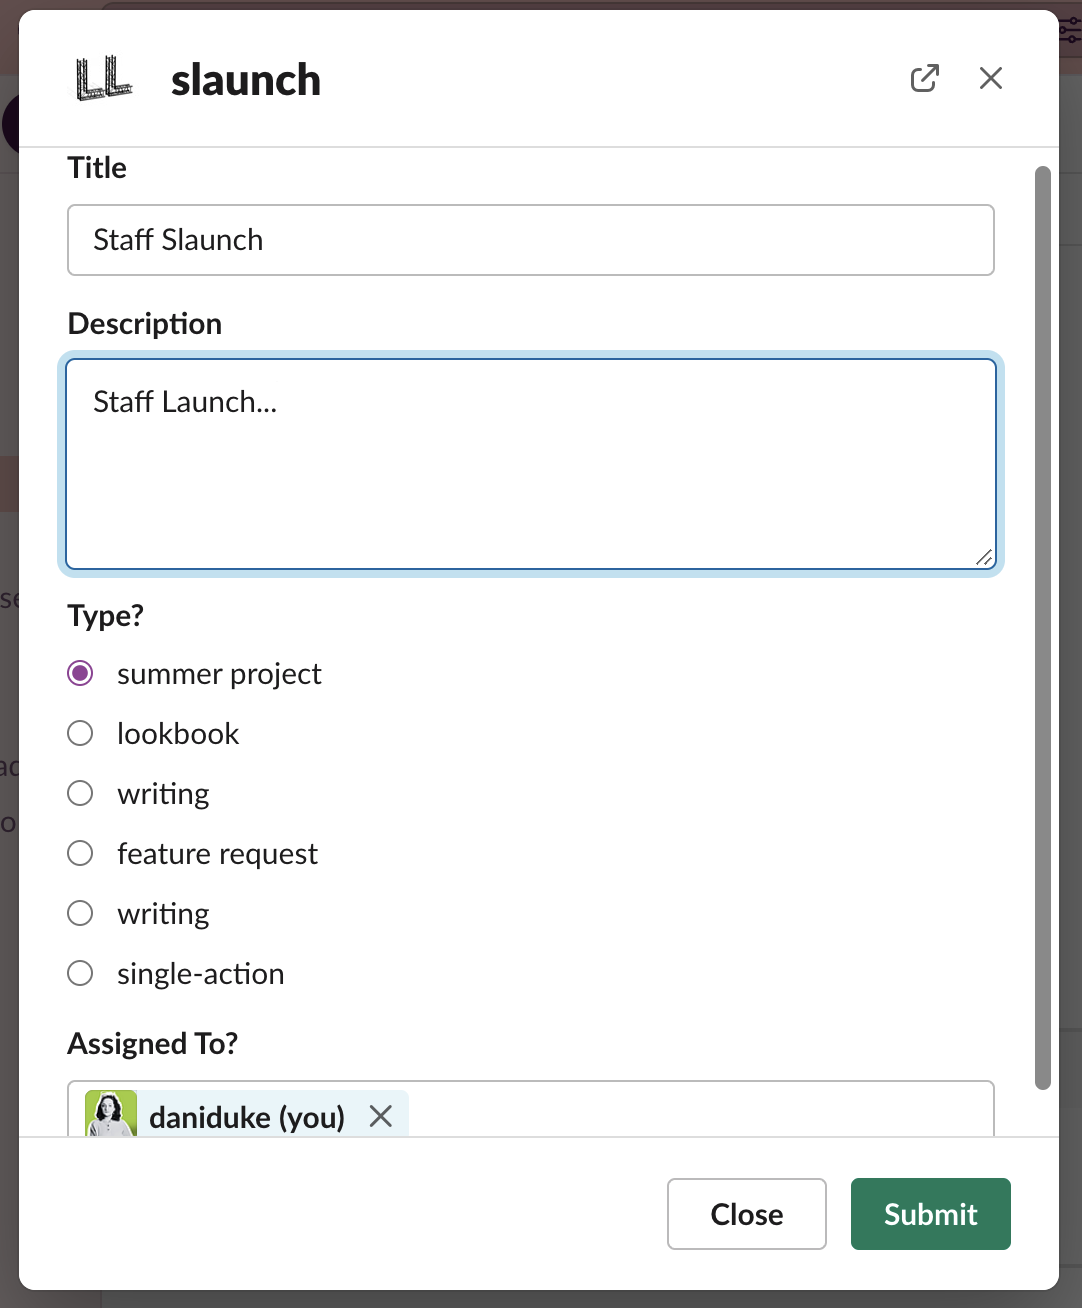This screenshot has width=1082, height=1308.
Task: Click the filter sliders icon behind the modal
Action: pos(1070,30)
